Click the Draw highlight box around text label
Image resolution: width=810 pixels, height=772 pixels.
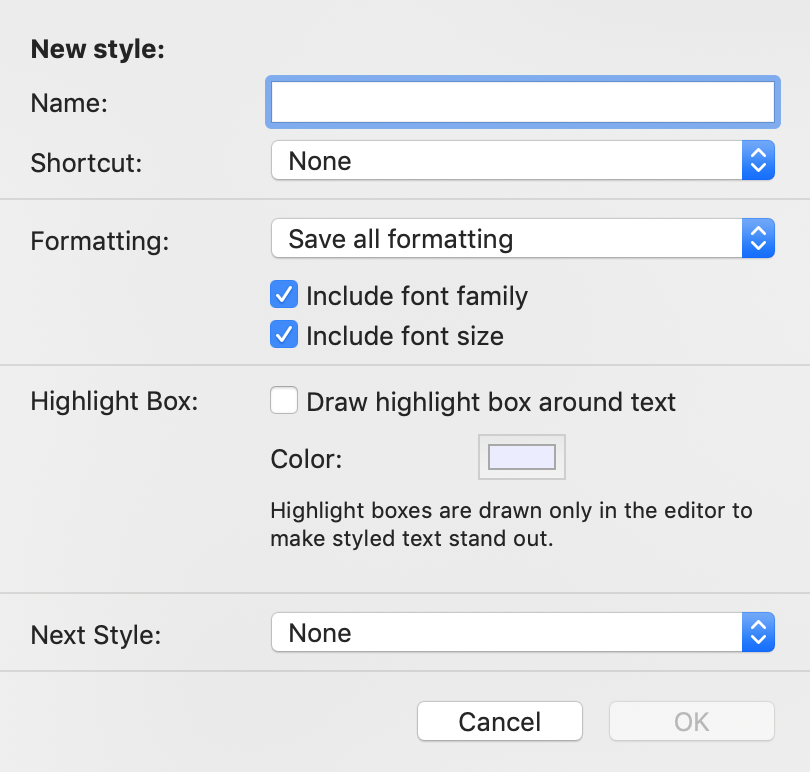click(491, 402)
